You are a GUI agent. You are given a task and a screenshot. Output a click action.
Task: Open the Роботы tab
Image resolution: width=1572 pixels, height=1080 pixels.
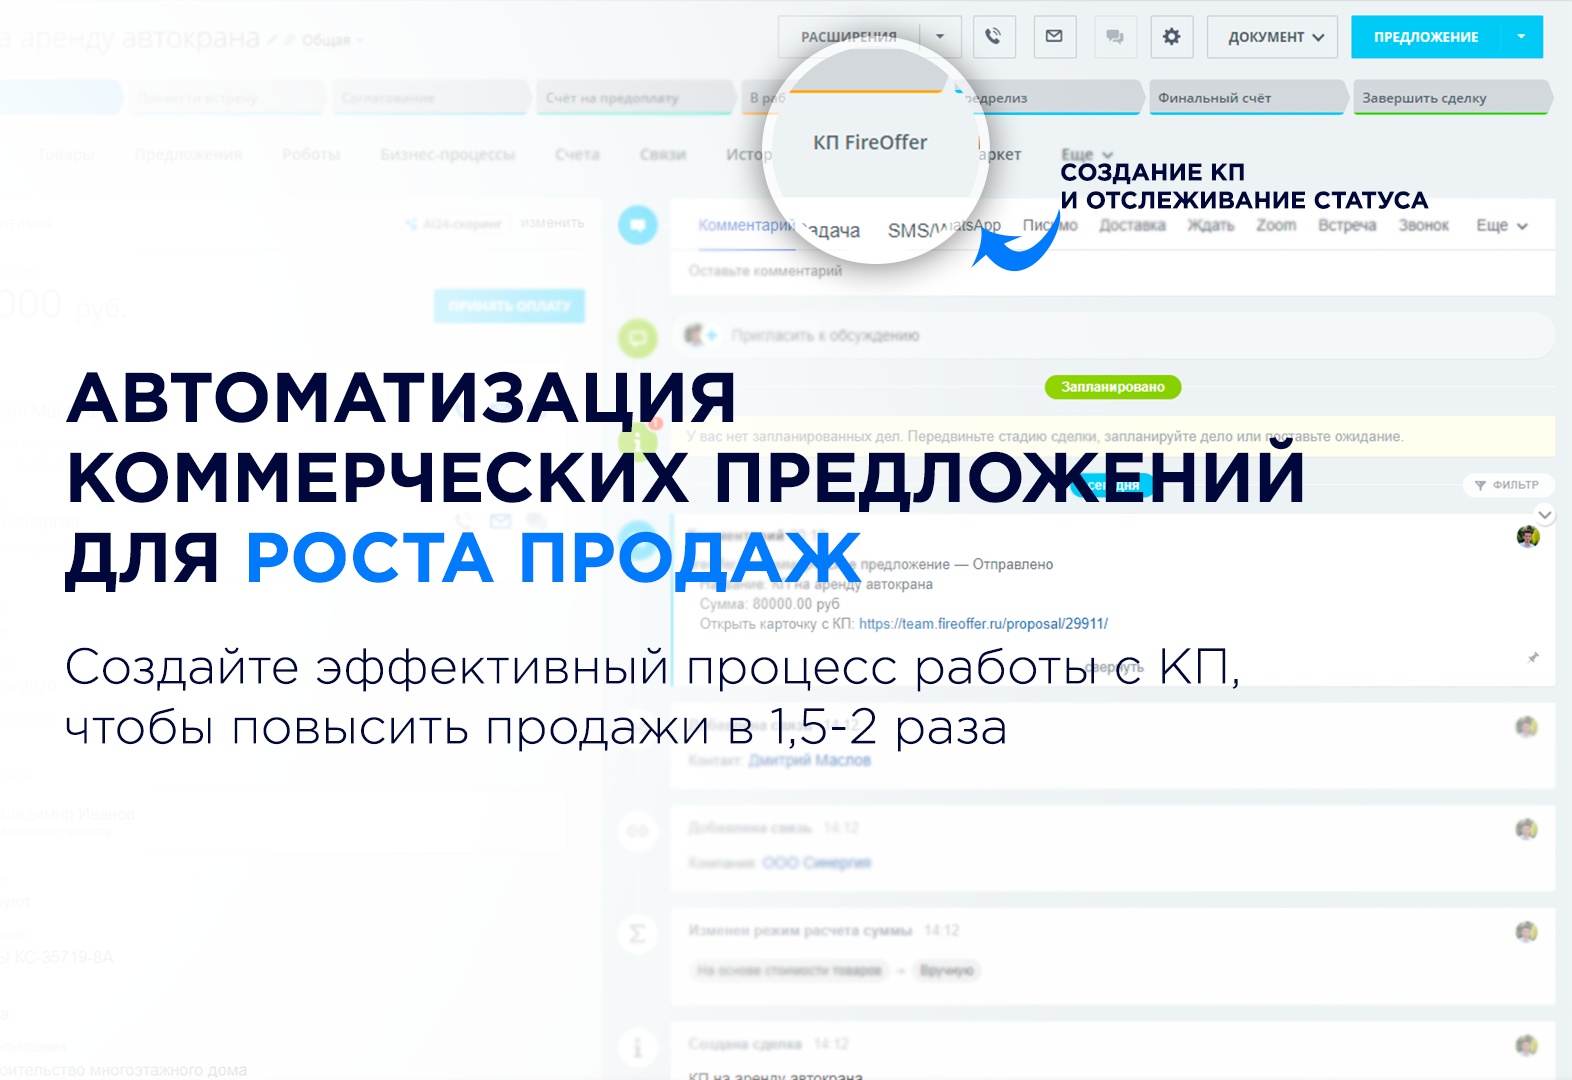(311, 155)
